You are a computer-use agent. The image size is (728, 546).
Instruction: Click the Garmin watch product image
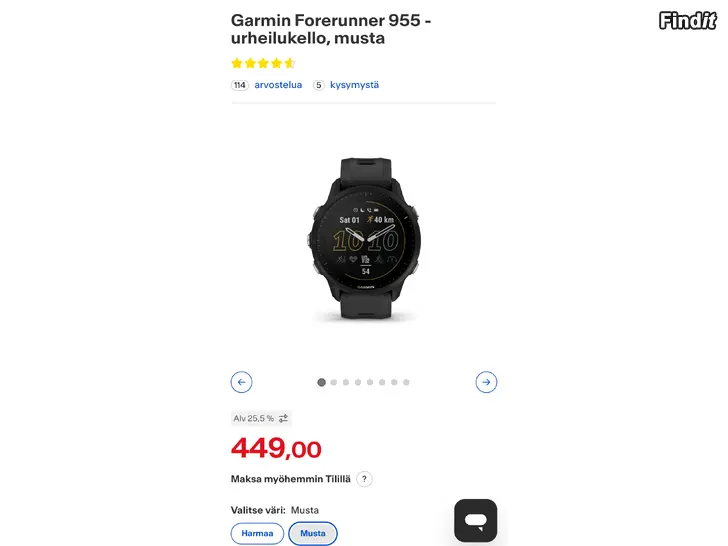[x=364, y=239]
